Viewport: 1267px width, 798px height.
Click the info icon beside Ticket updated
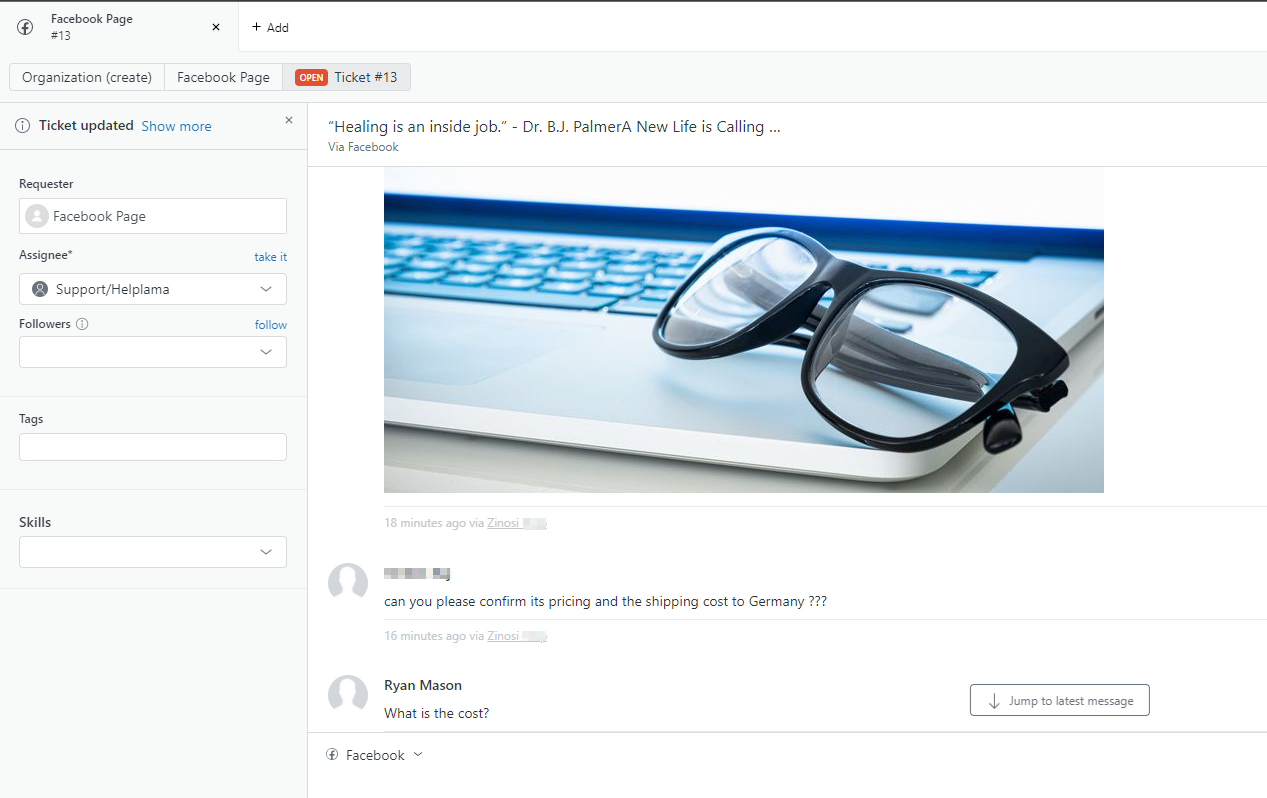[x=22, y=126]
